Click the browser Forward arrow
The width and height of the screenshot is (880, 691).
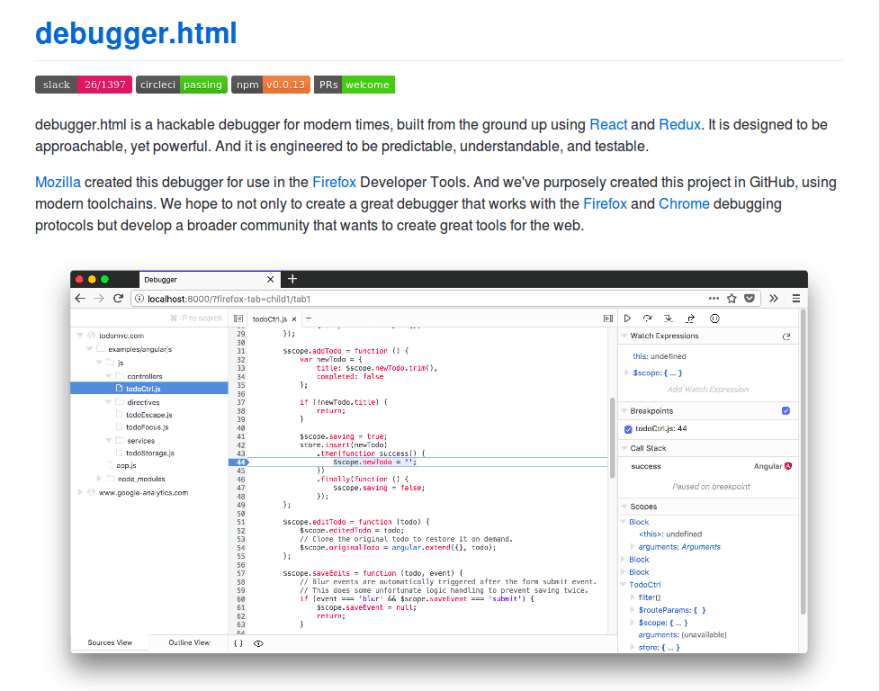click(x=99, y=299)
